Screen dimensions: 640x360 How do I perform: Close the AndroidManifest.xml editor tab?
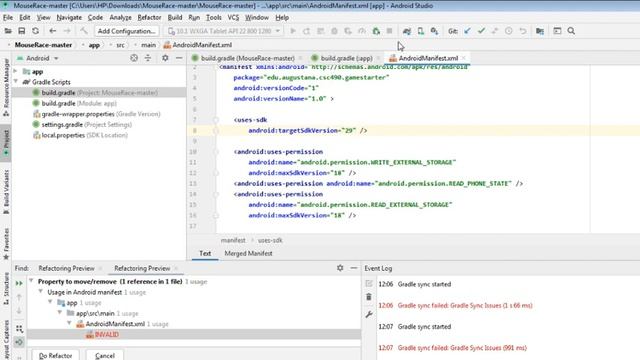point(464,58)
